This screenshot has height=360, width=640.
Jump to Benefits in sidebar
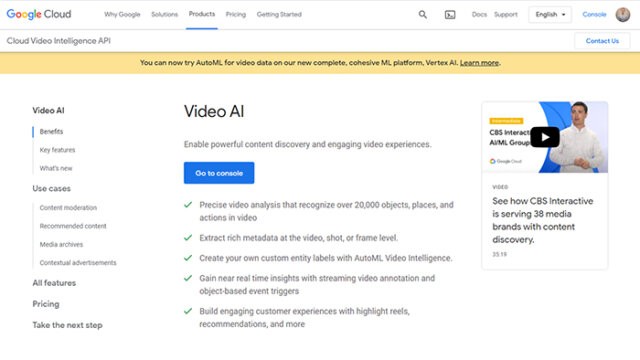pos(51,131)
